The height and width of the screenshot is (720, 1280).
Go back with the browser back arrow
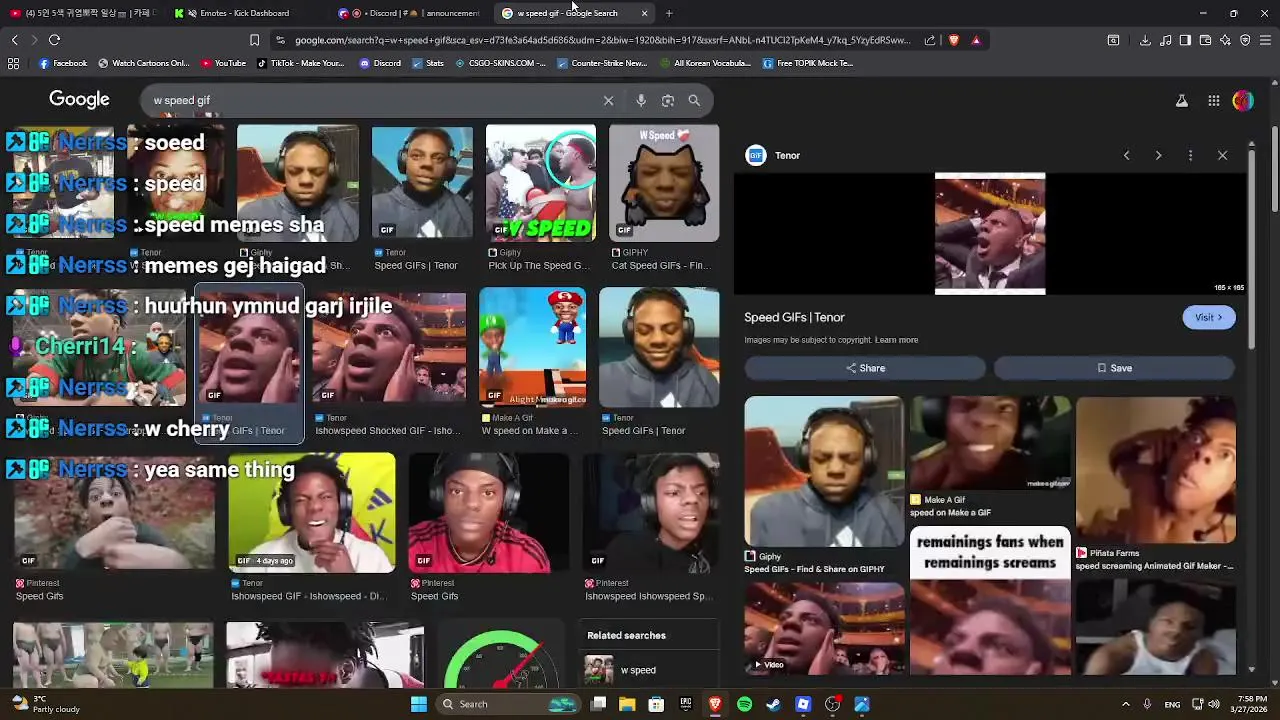(x=14, y=40)
